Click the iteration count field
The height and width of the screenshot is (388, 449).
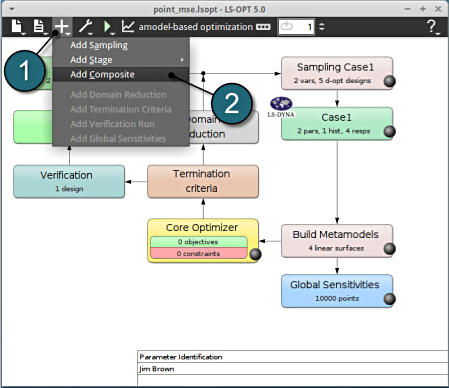point(296,27)
